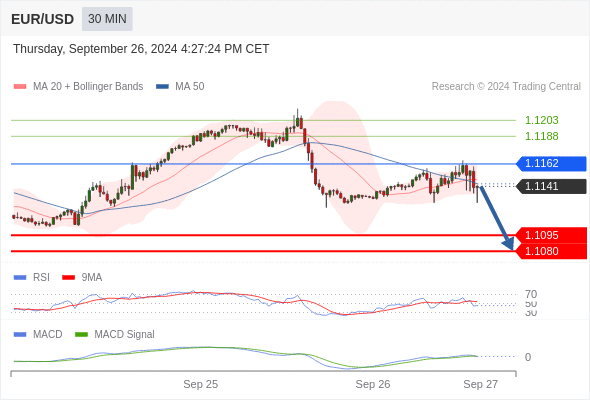Click the red 1.1080 support price tag
Viewport: 590px width, 400px height.
[551, 251]
